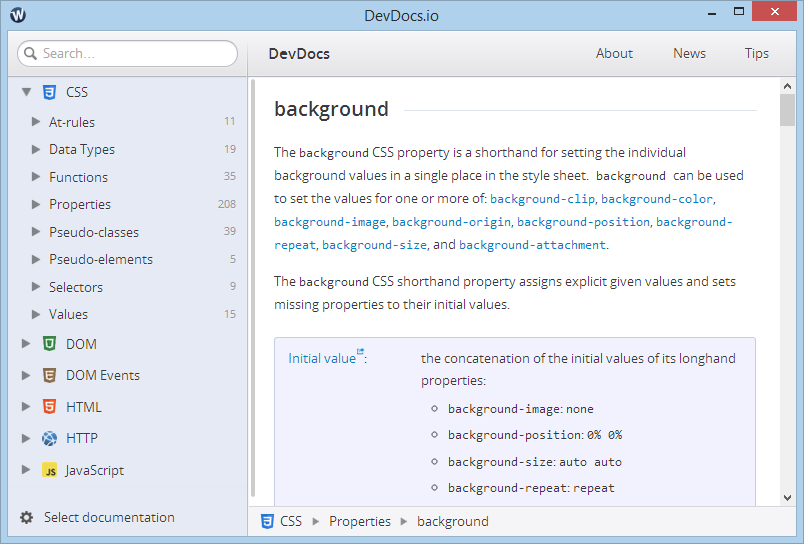Expand the Pseudo-elements arrow
Image resolution: width=804 pixels, height=544 pixels.
click(36, 259)
